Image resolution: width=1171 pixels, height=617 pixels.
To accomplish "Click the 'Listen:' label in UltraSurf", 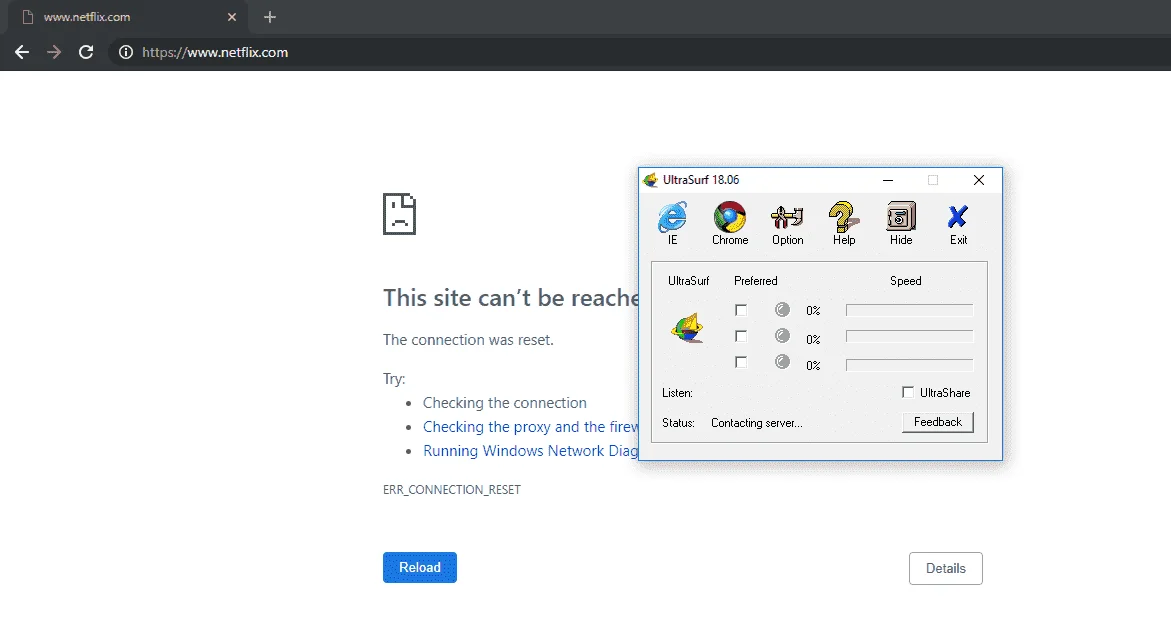I will tap(677, 393).
